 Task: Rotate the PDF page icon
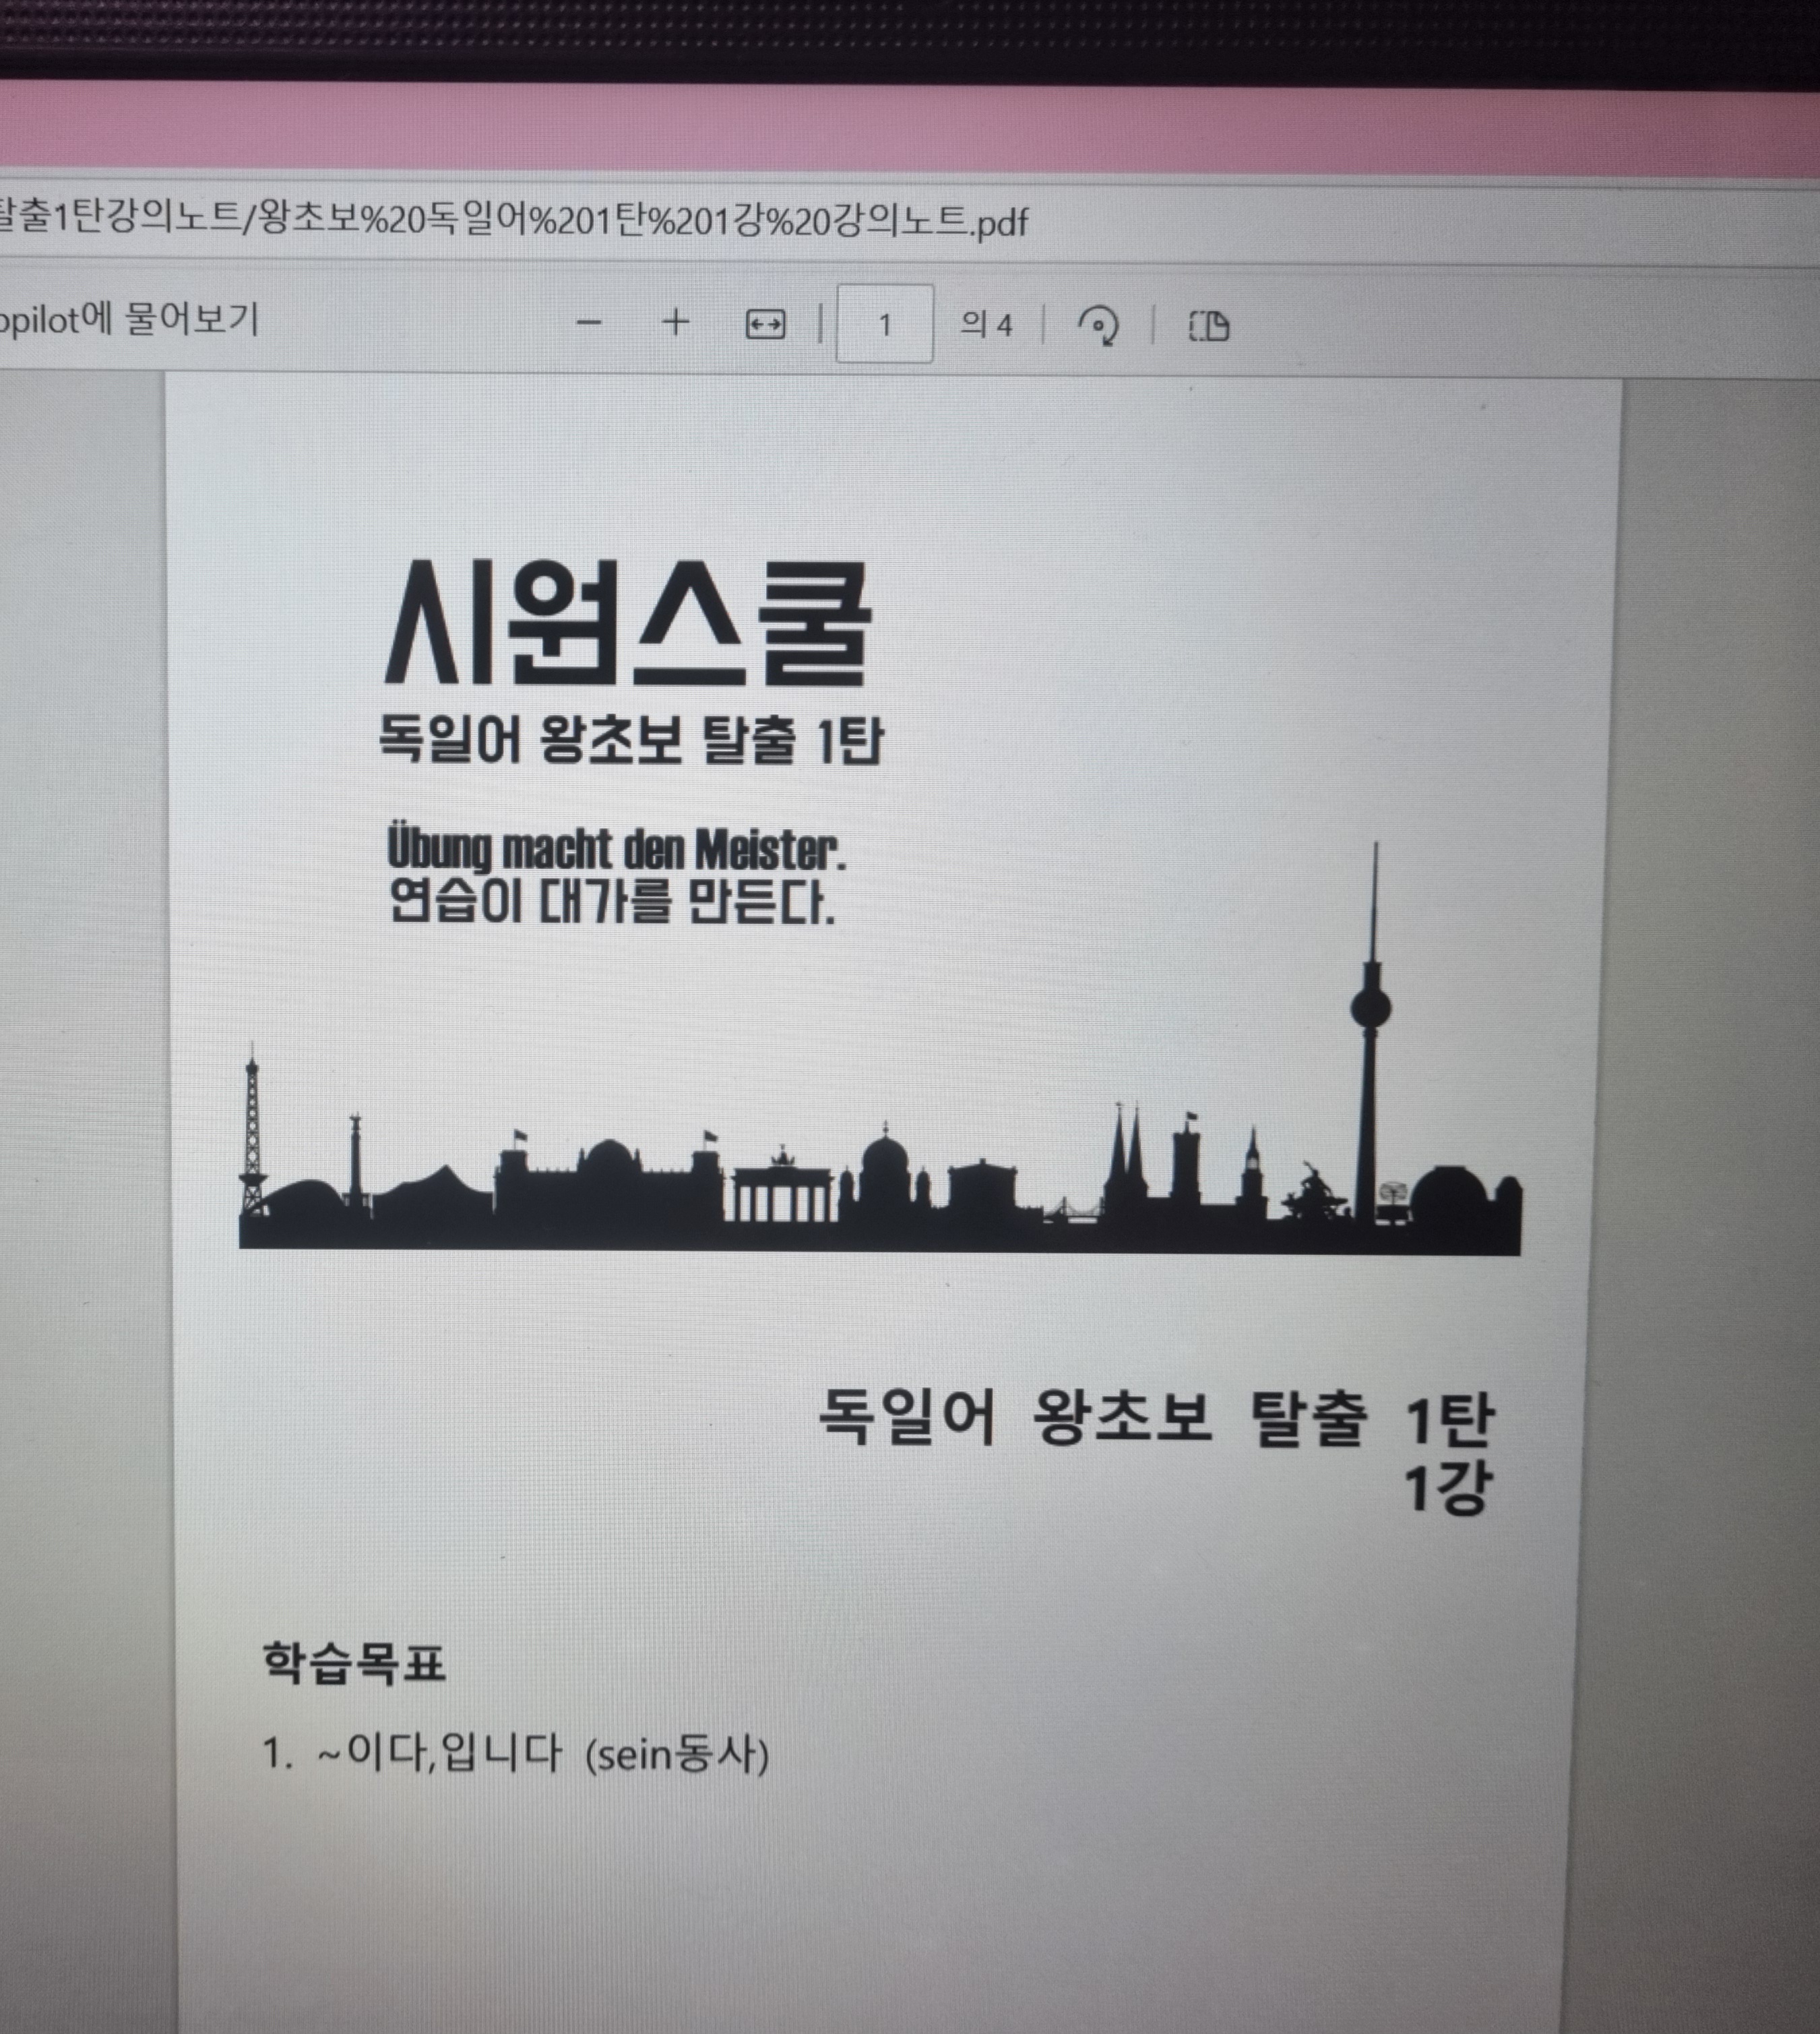(x=1098, y=326)
